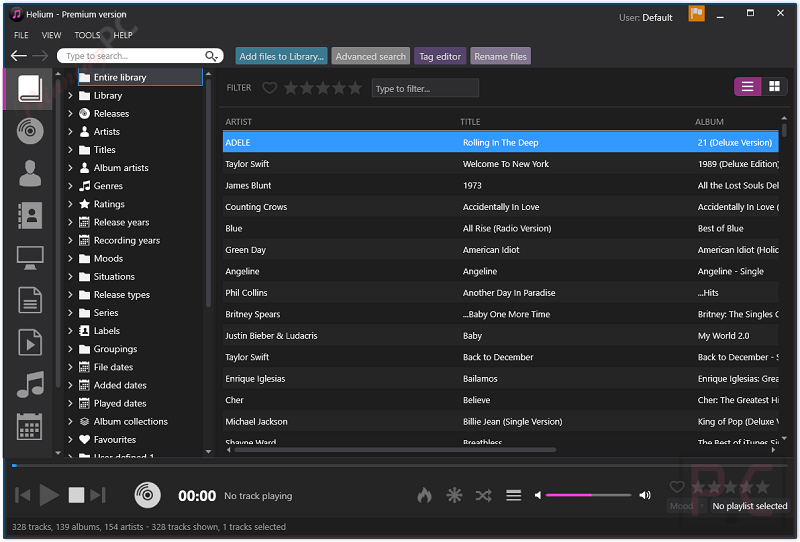
Task: Expand the Favourites tree node
Action: click(70, 439)
